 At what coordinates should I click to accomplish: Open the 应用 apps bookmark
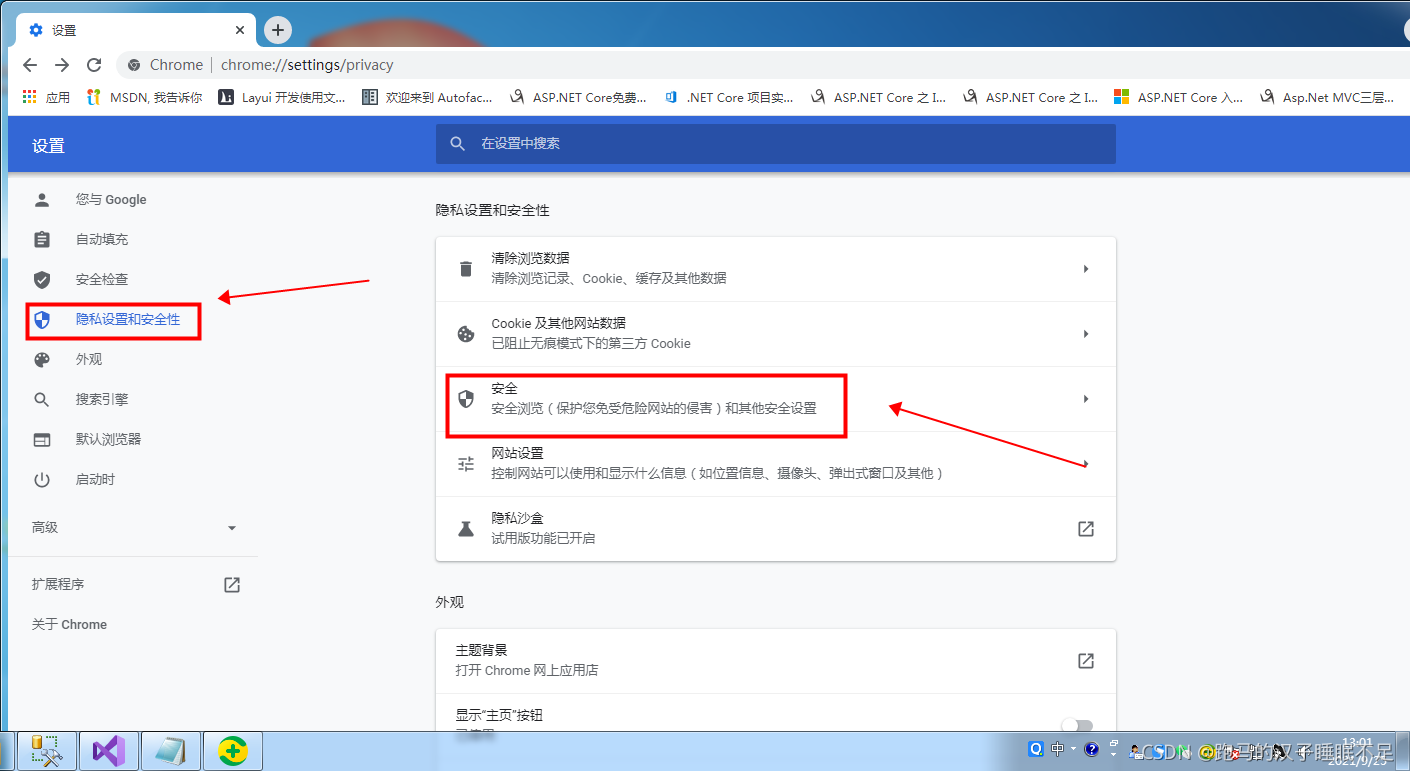[47, 97]
